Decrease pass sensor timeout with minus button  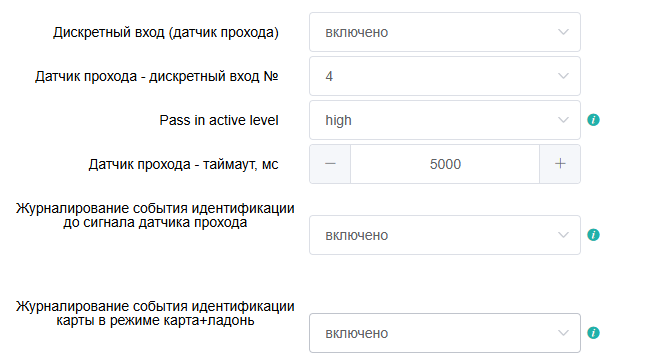[x=330, y=164]
